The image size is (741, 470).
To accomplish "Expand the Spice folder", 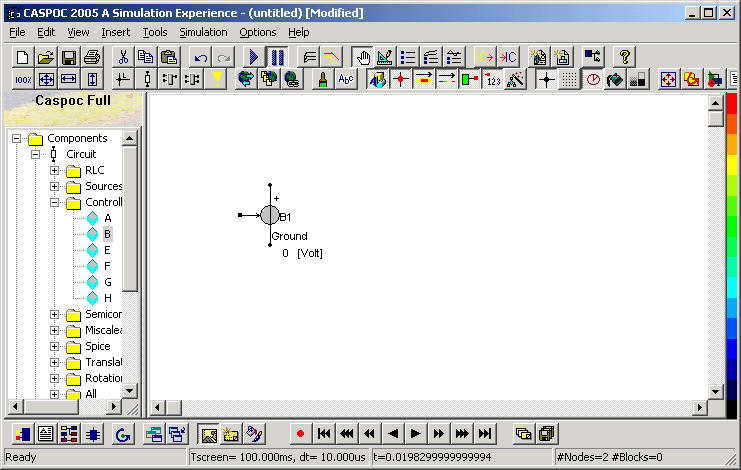I will point(54,347).
